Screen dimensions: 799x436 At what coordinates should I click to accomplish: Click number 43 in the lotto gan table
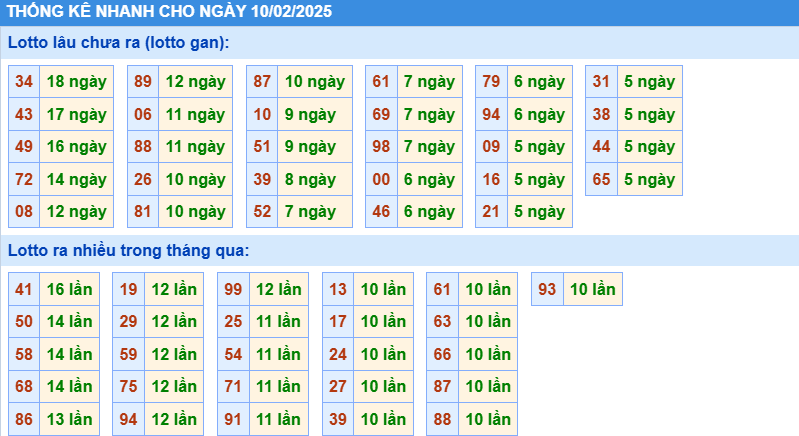click(x=24, y=114)
